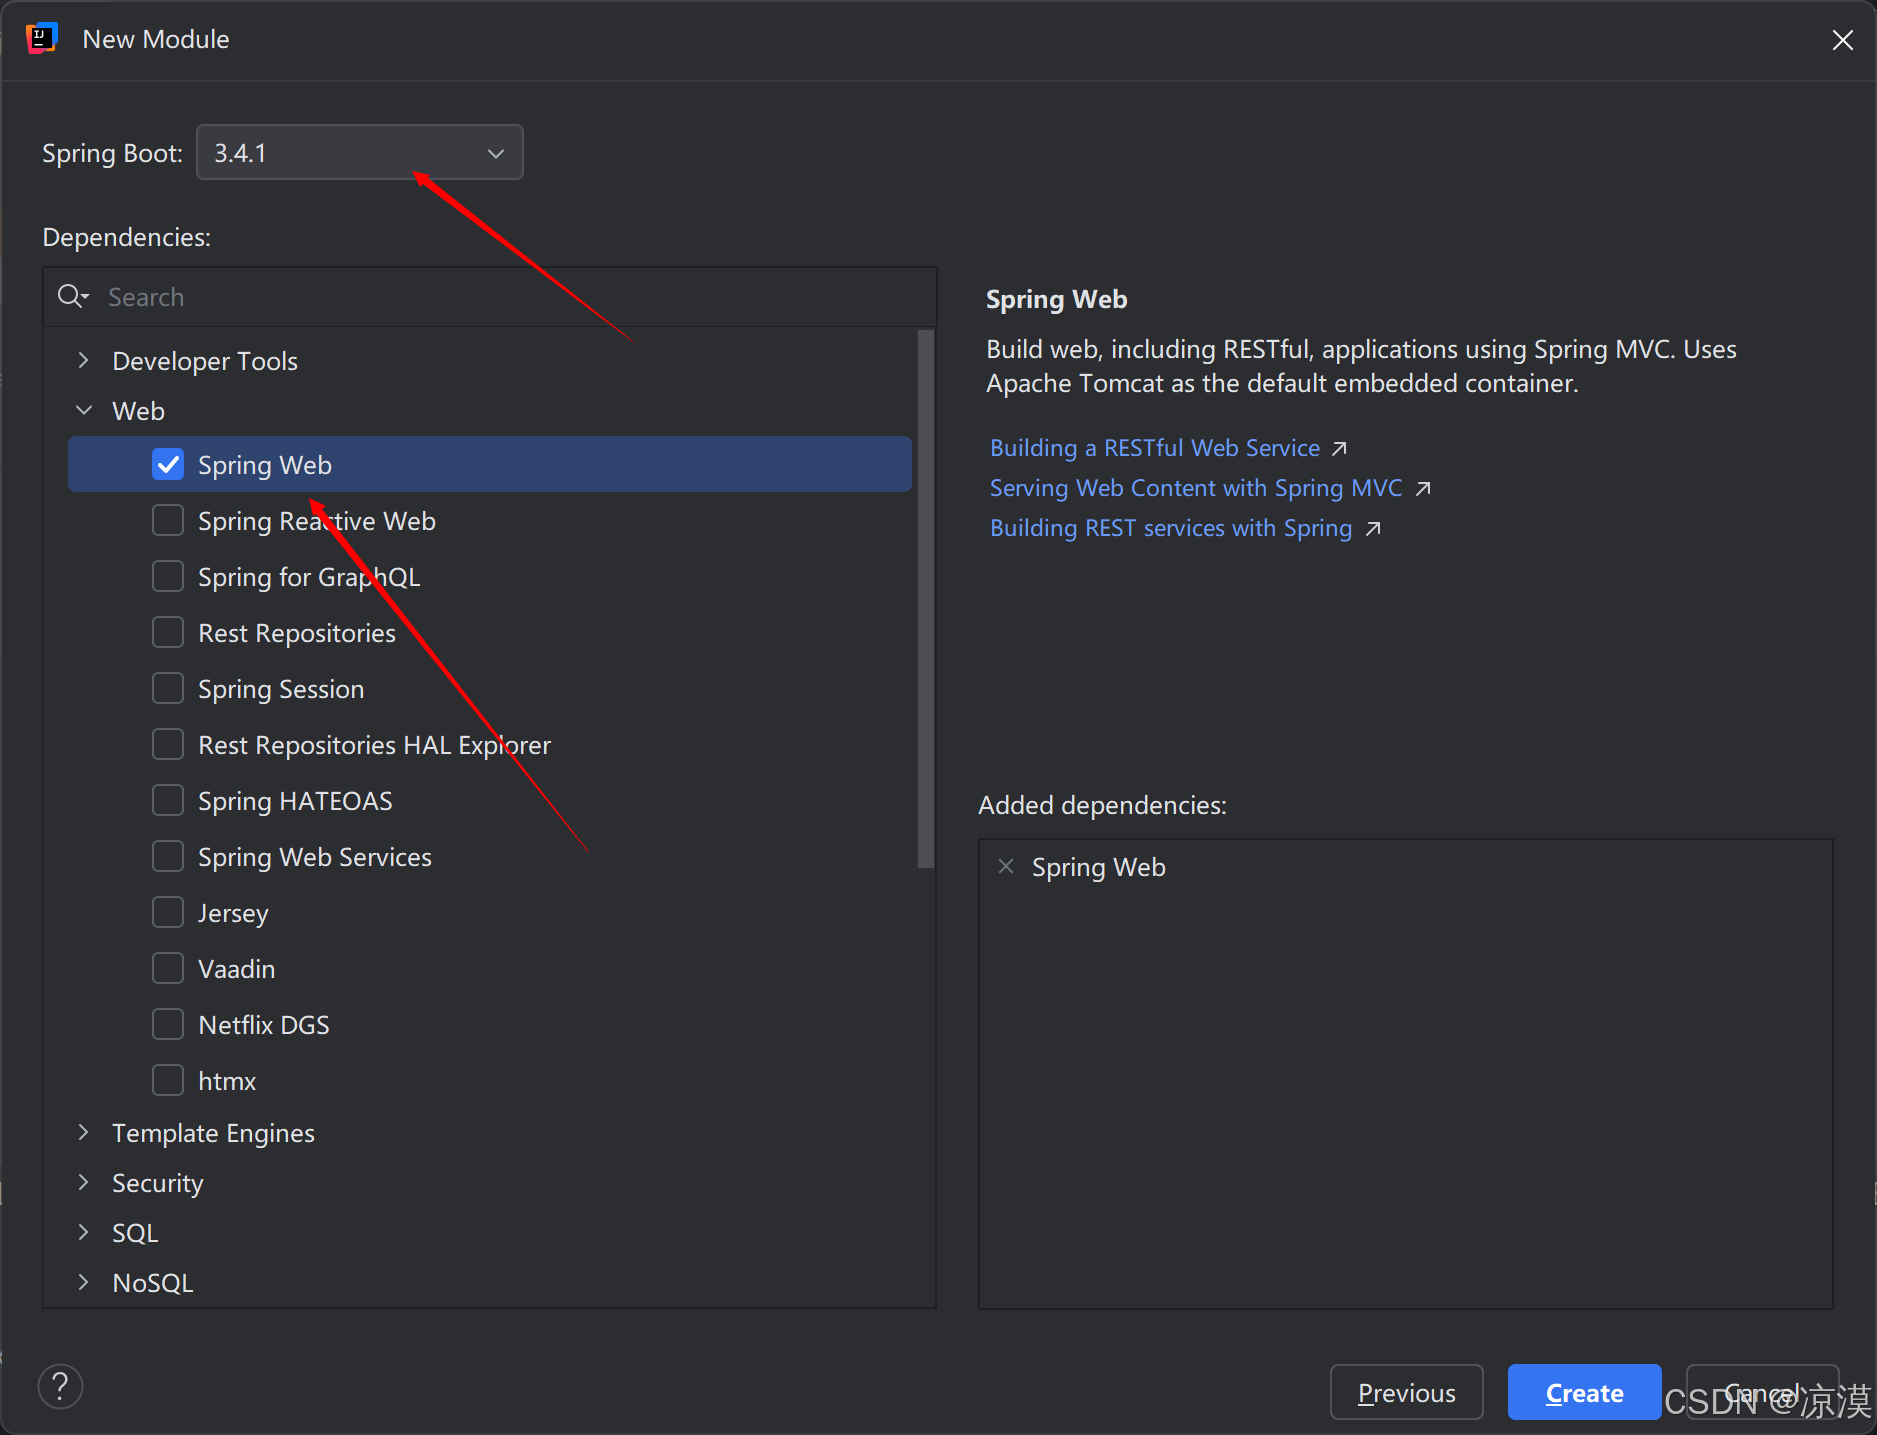Click the Create button

click(1584, 1392)
